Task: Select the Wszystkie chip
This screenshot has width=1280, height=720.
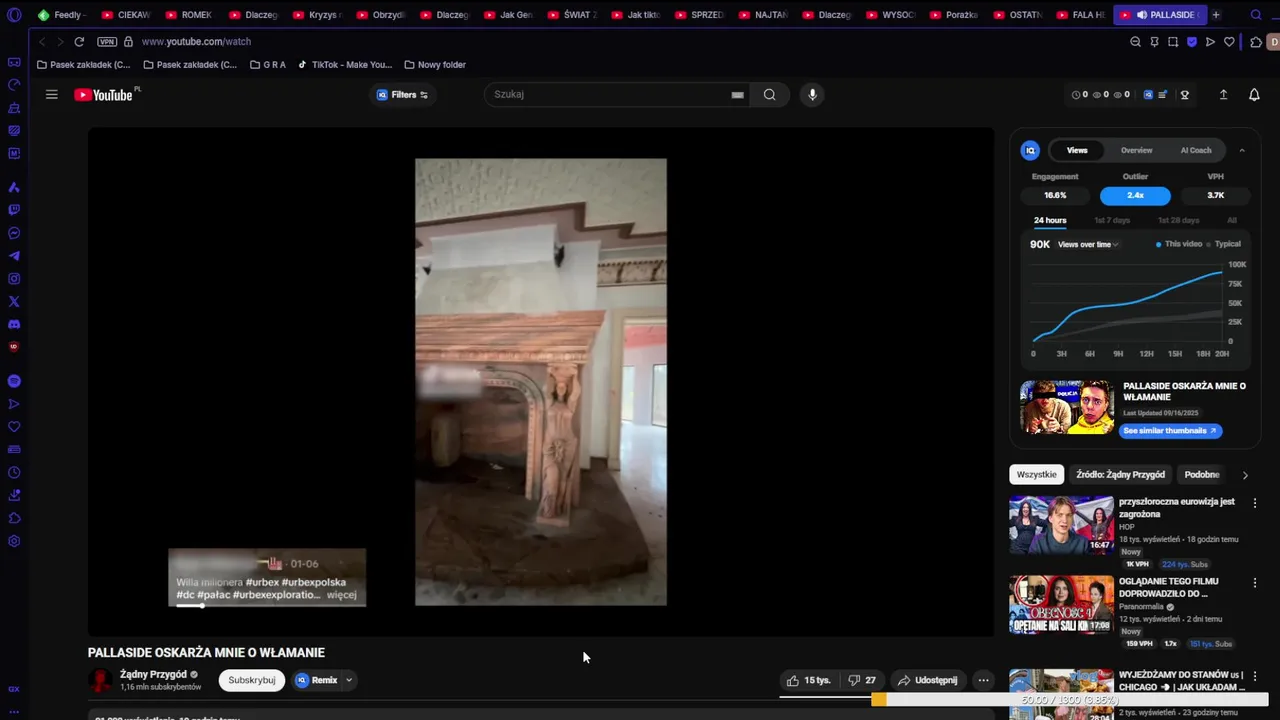Action: pyautogui.click(x=1037, y=474)
